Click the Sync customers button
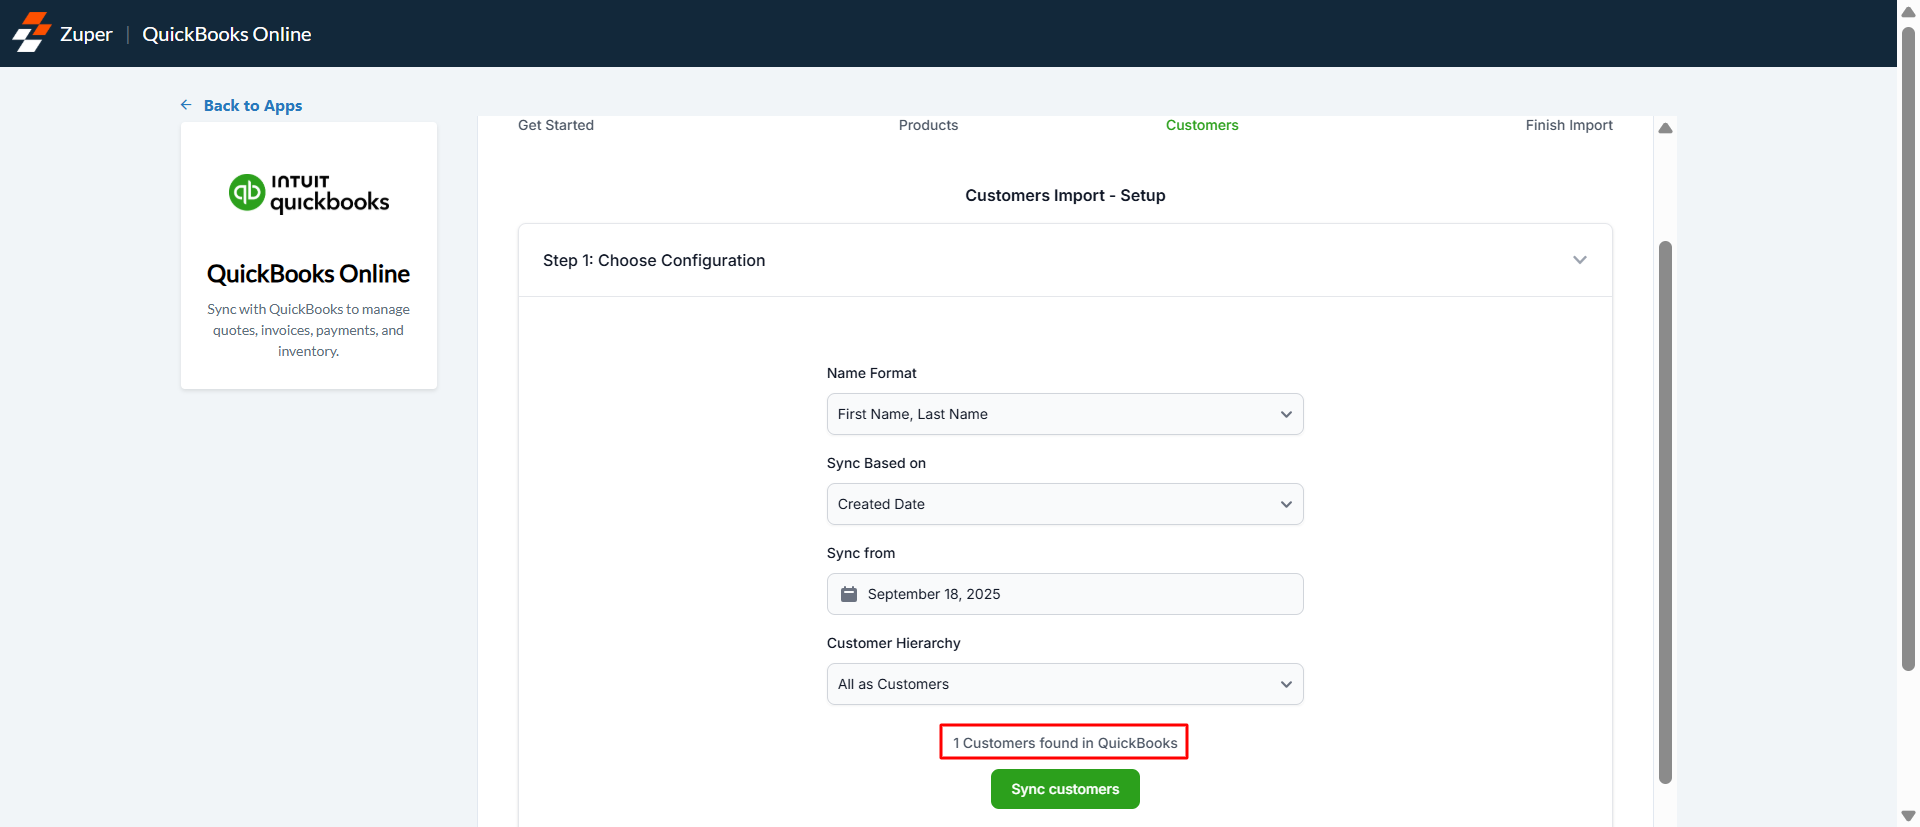Screen dimensions: 1920x827 click(x=1065, y=789)
